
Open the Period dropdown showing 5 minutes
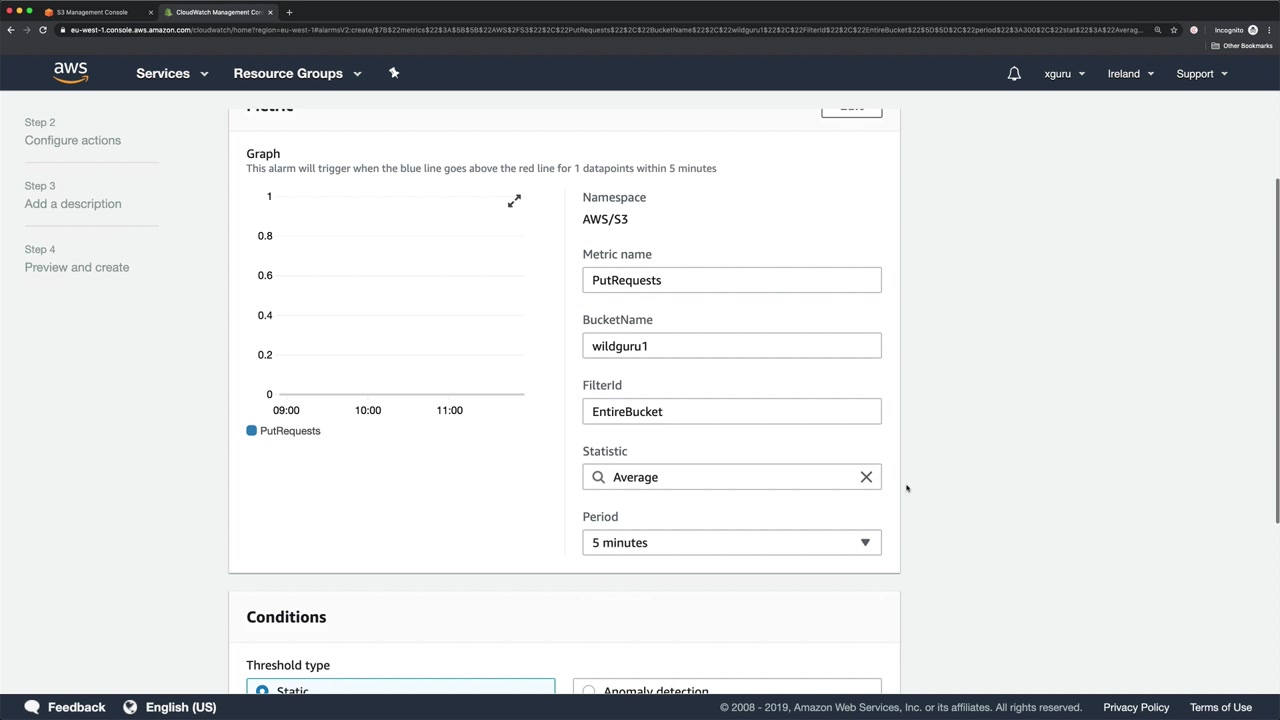point(732,543)
